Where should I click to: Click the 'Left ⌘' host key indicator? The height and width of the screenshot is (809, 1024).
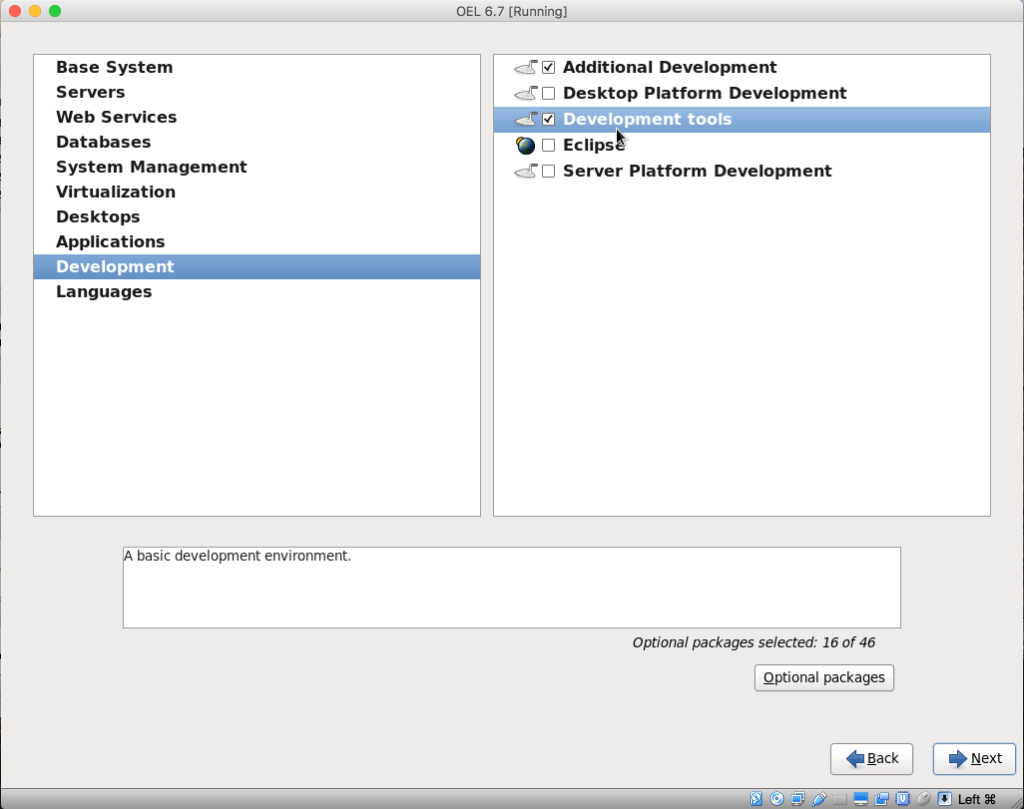(976, 799)
